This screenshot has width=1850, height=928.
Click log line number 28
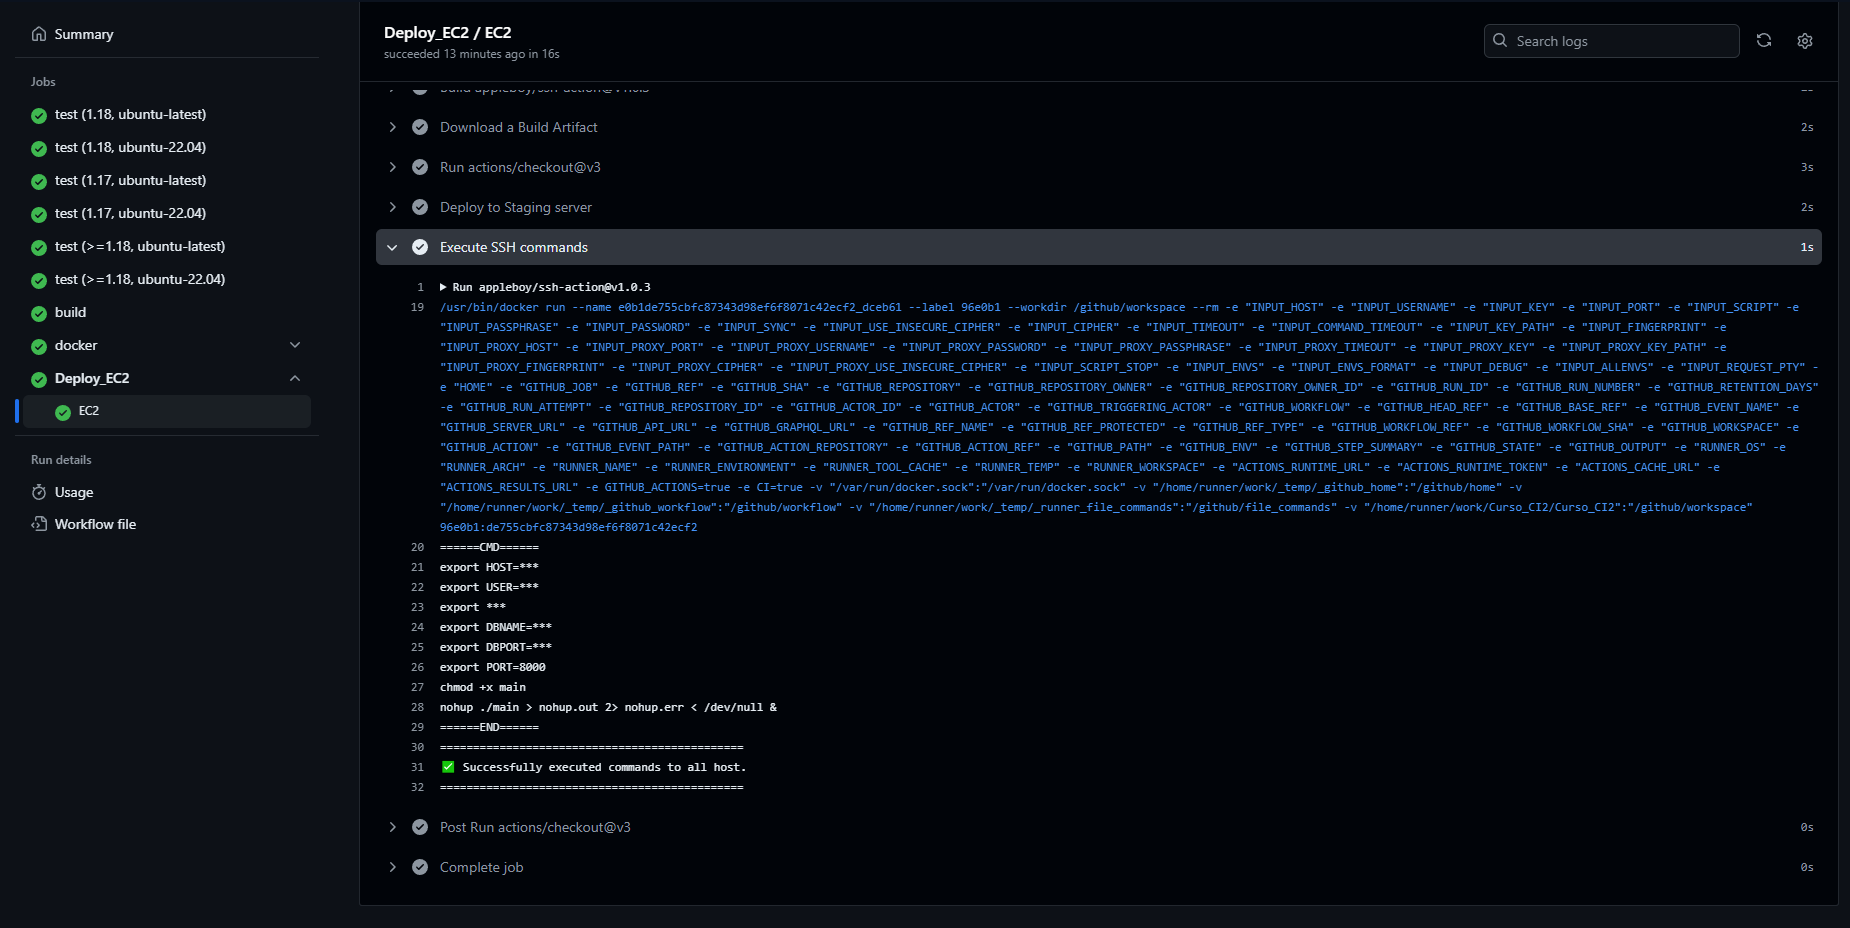417,707
